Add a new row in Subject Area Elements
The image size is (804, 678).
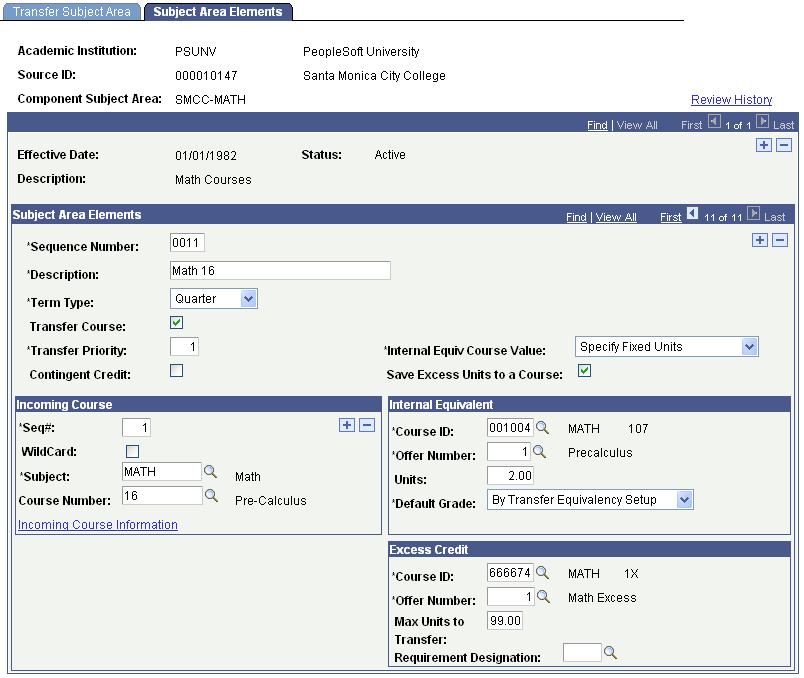click(759, 240)
